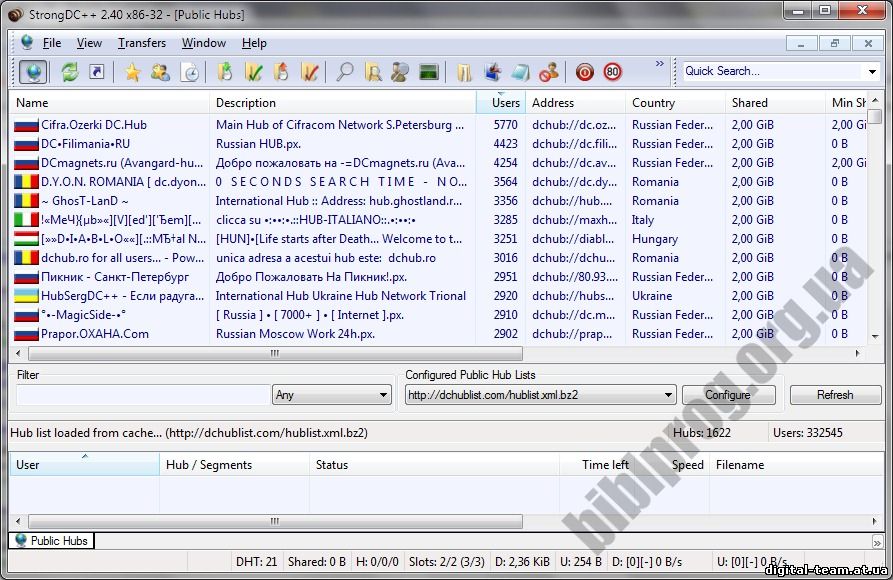Expand the toolbar overflow chevron
Viewport: 893px width, 580px height.
point(659,64)
